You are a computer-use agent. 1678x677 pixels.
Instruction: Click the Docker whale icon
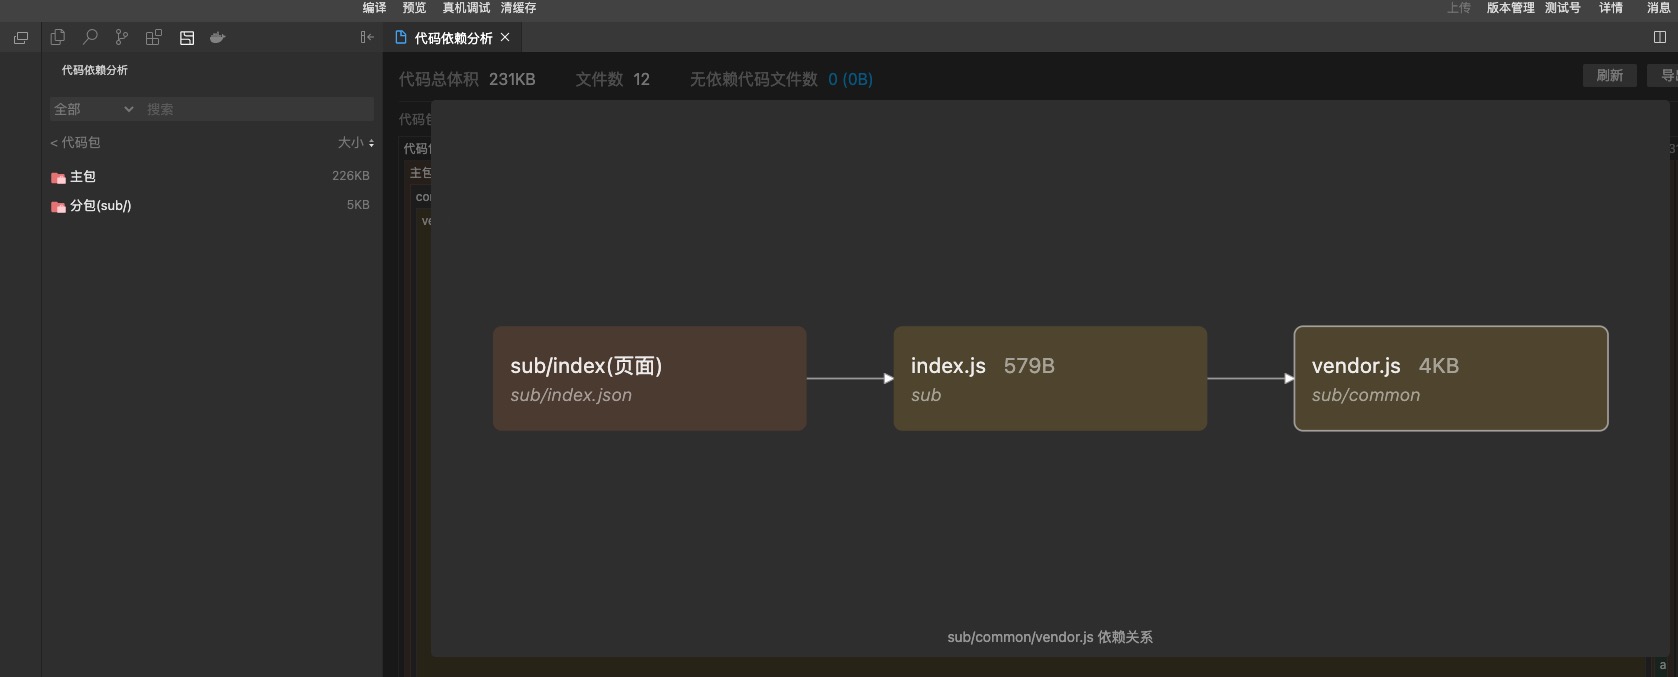(x=217, y=37)
